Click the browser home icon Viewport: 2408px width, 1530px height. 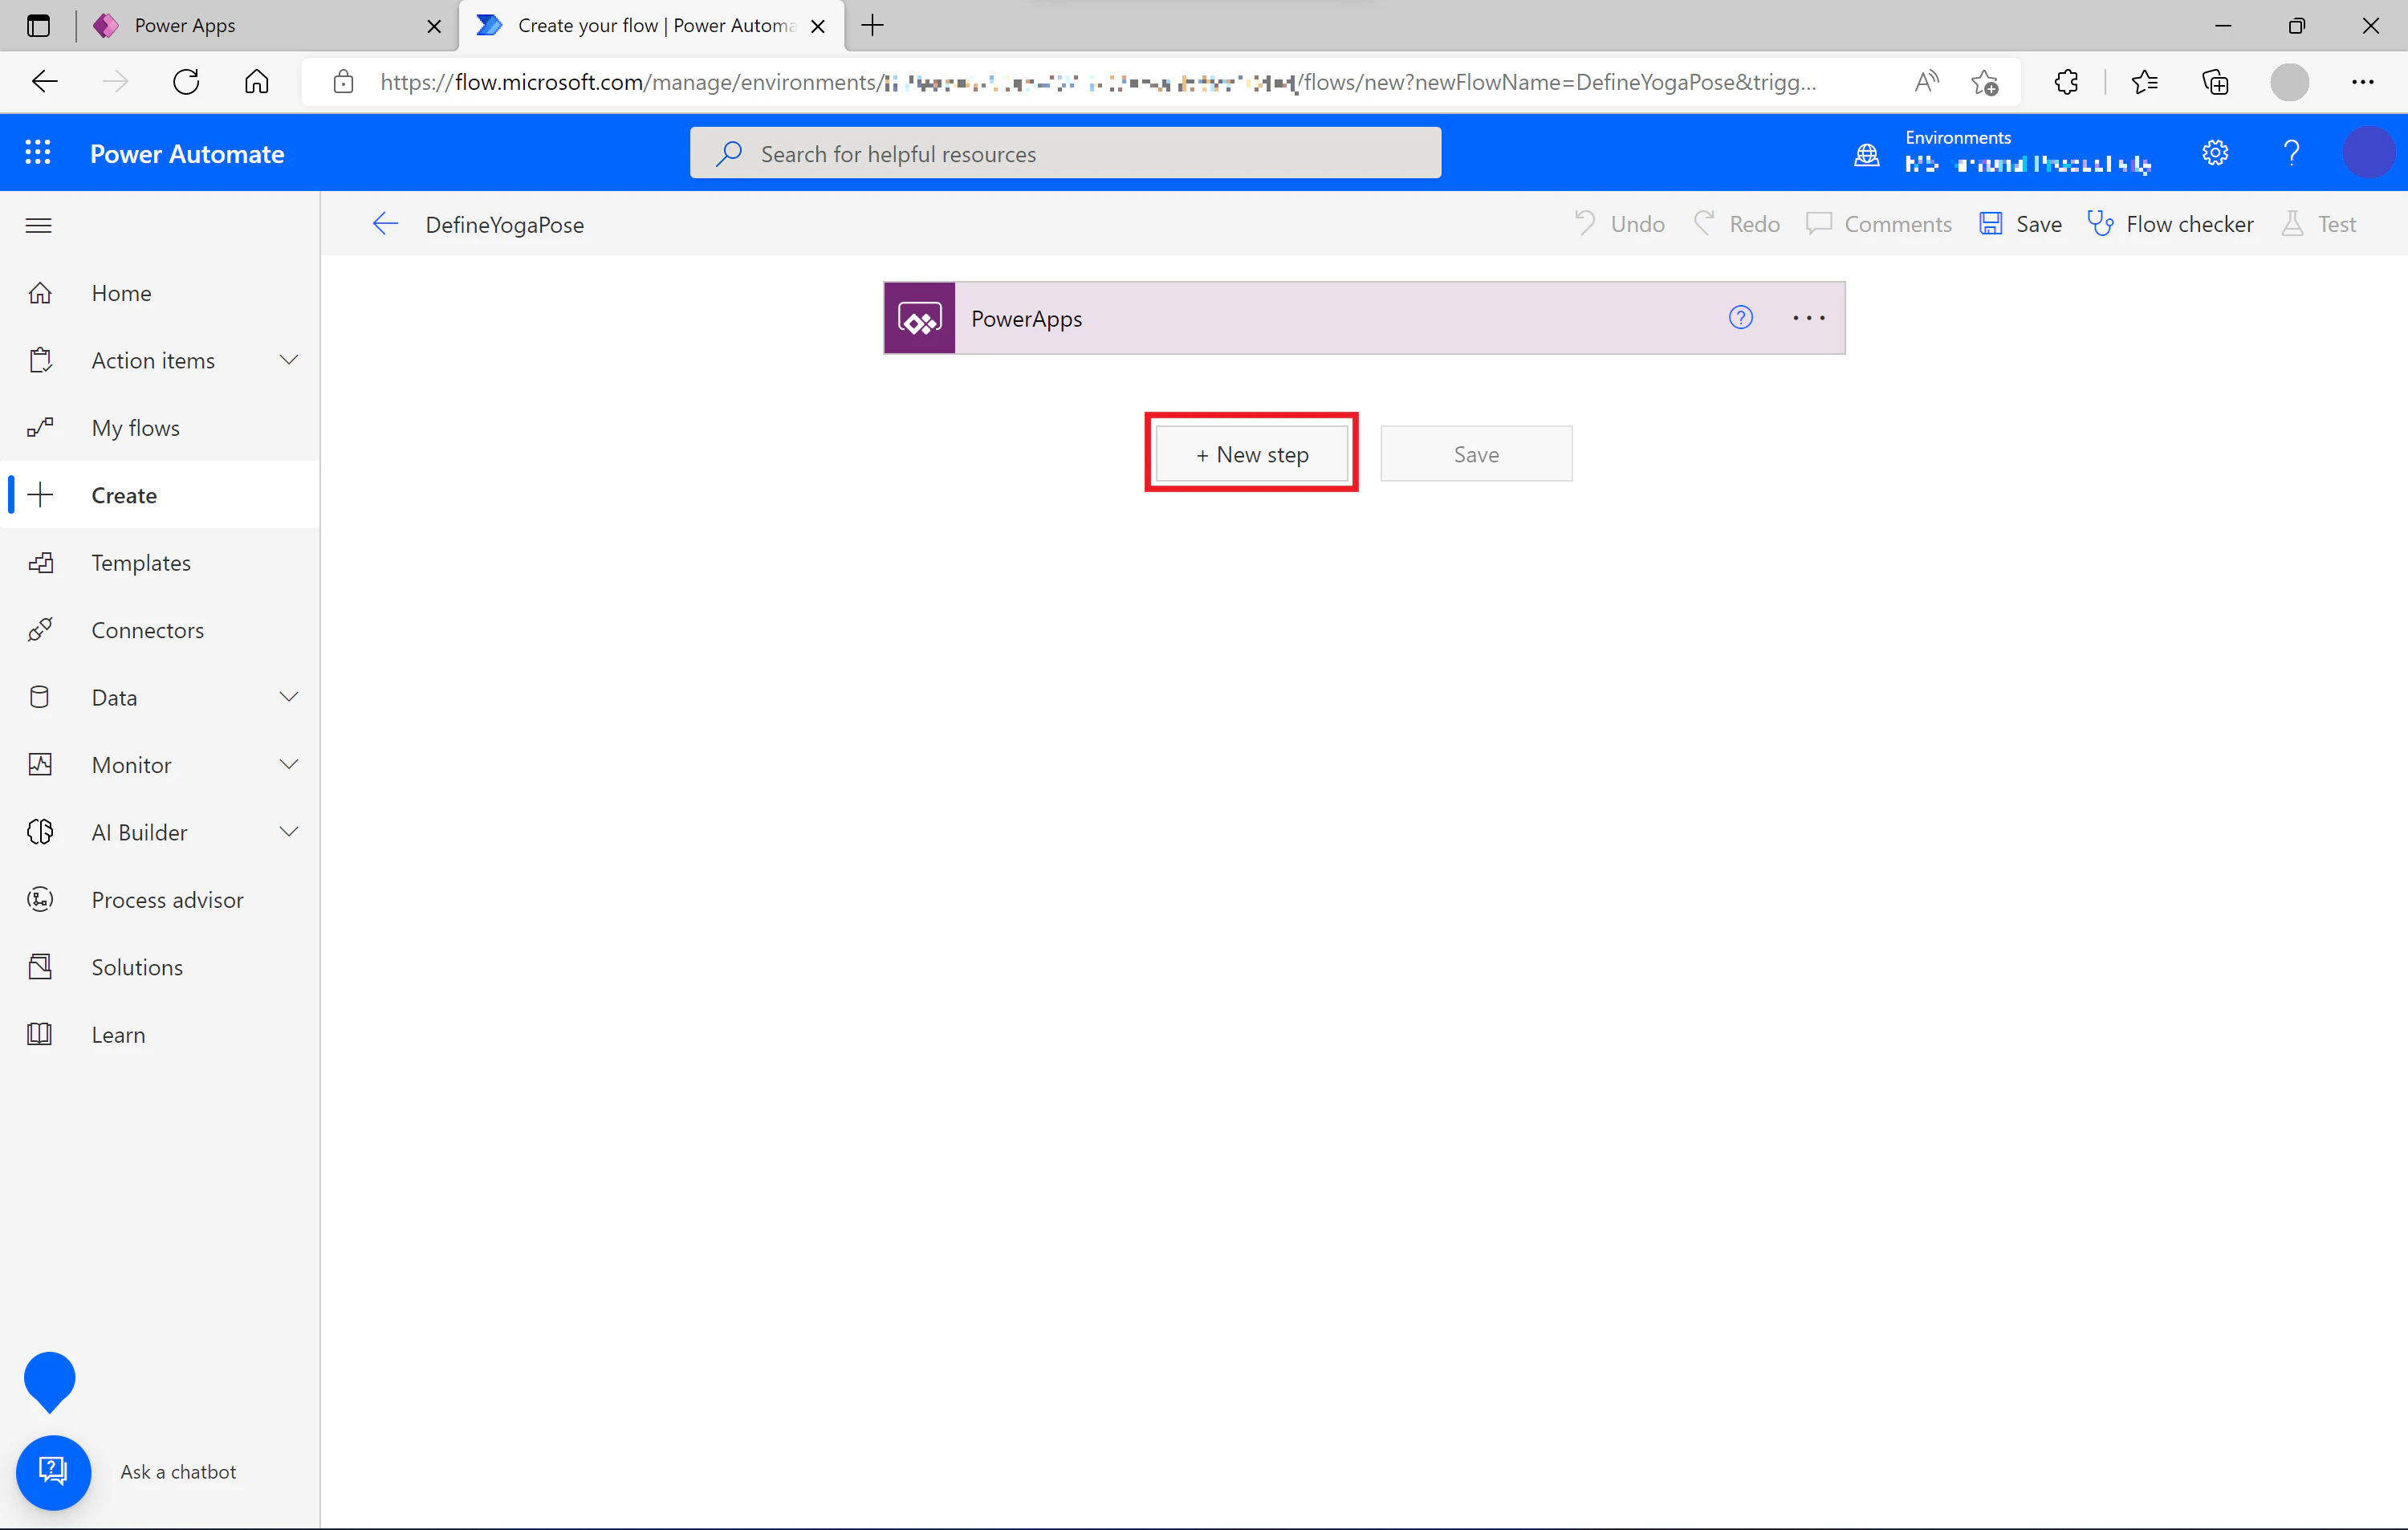[257, 82]
